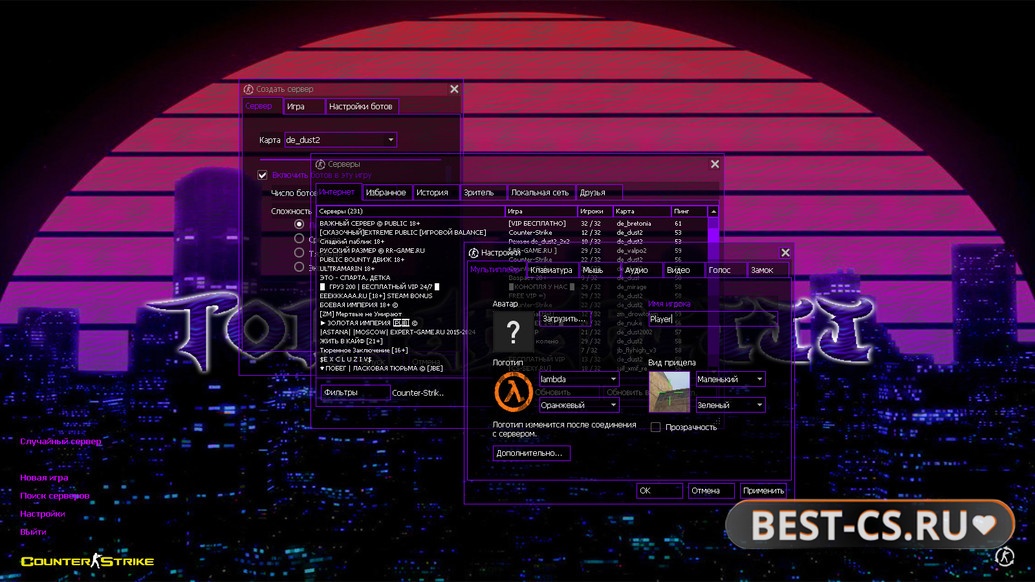Open the Зеленый crosshair color dropdown

click(730, 405)
